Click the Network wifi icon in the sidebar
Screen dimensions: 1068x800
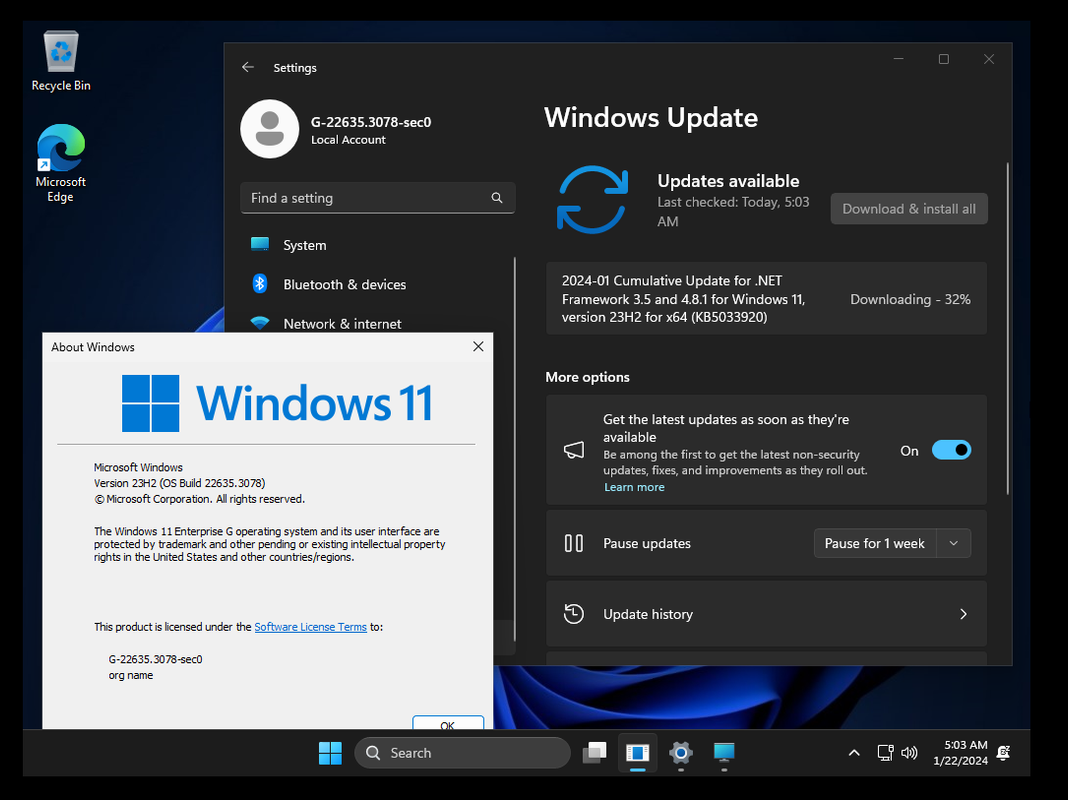coord(260,323)
